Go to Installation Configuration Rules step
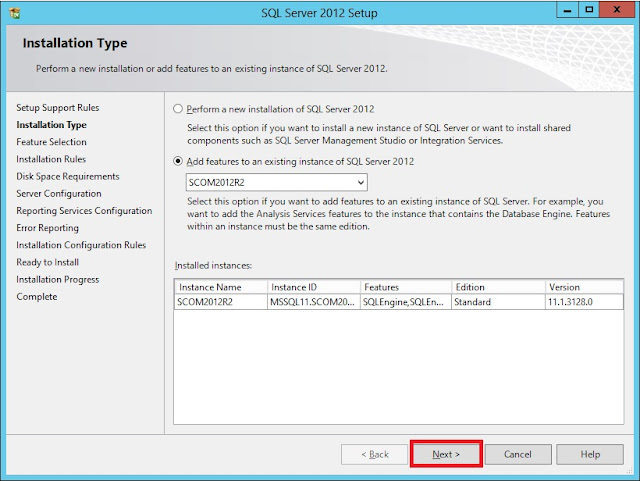 (81, 245)
